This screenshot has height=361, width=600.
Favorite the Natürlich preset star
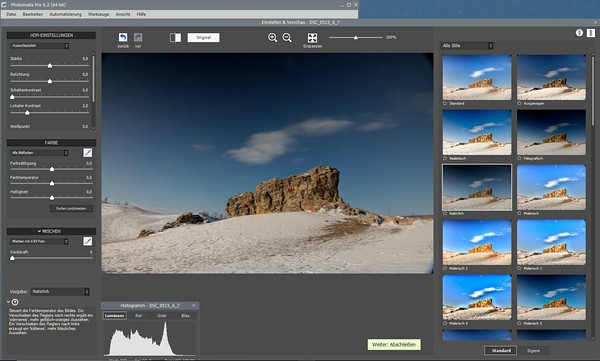click(x=445, y=213)
